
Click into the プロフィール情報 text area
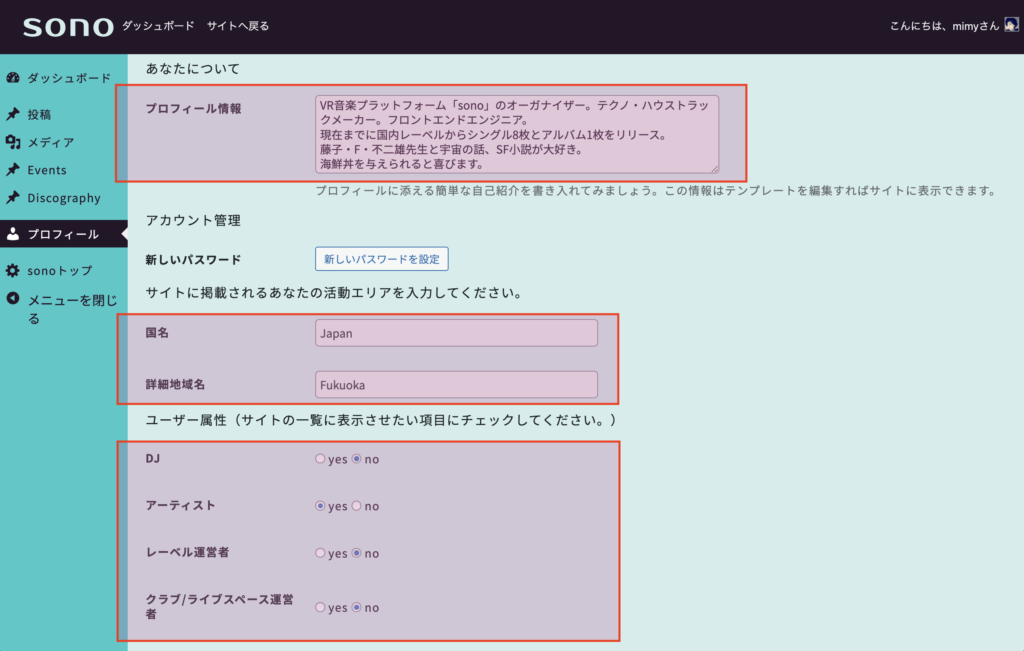[x=516, y=134]
